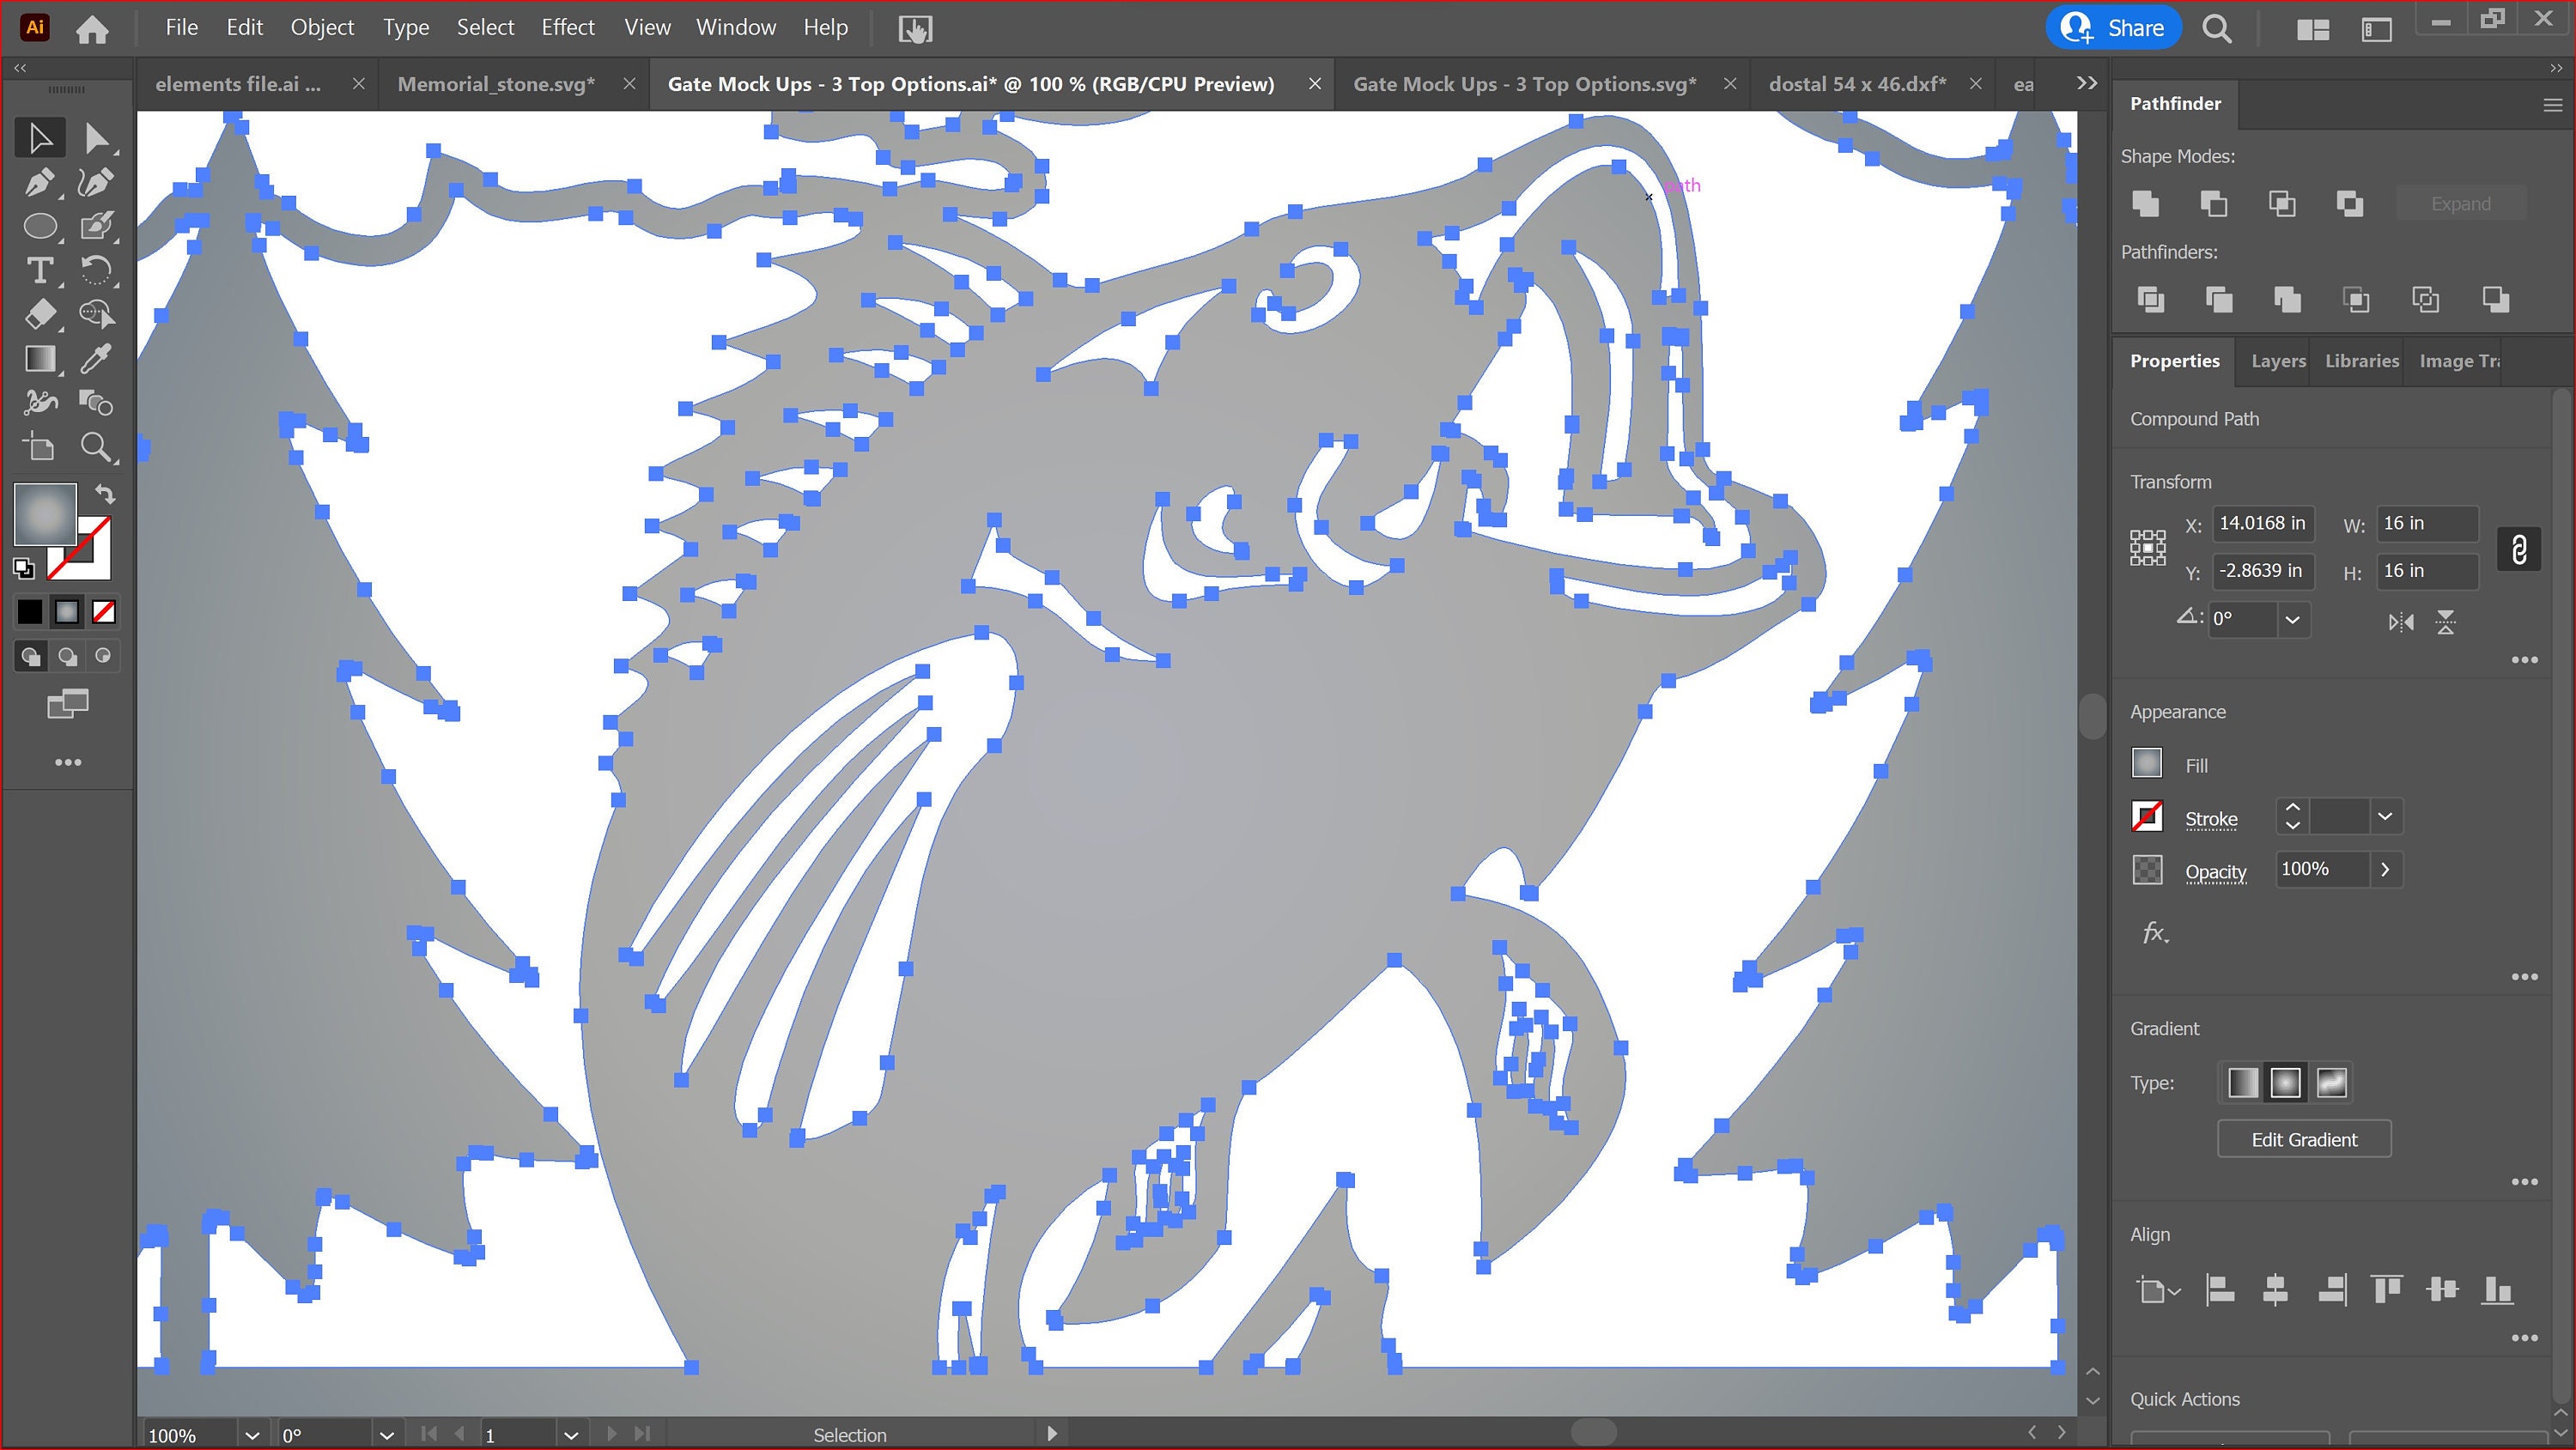The image size is (2576, 1450).
Task: Open the stroke weight dropdown
Action: point(2386,816)
